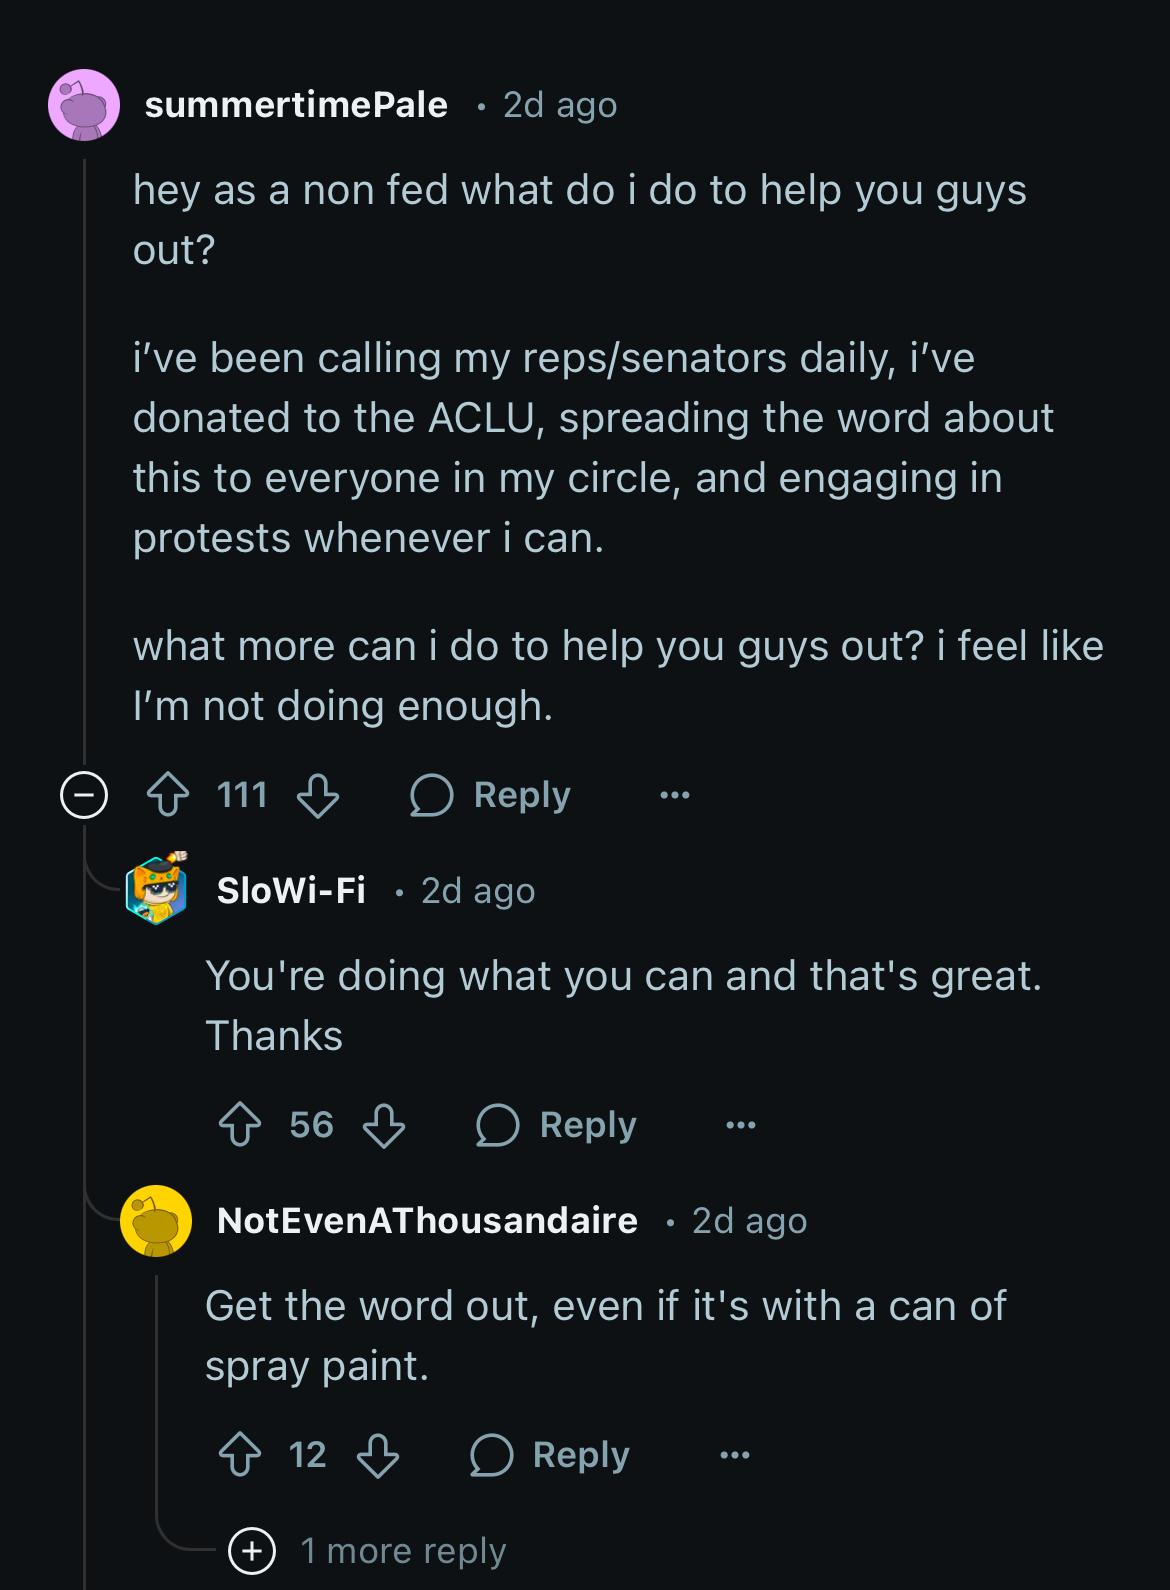Reply to NotEvenAThousandaire's comment
Image resolution: width=1170 pixels, height=1590 pixels.
550,1455
